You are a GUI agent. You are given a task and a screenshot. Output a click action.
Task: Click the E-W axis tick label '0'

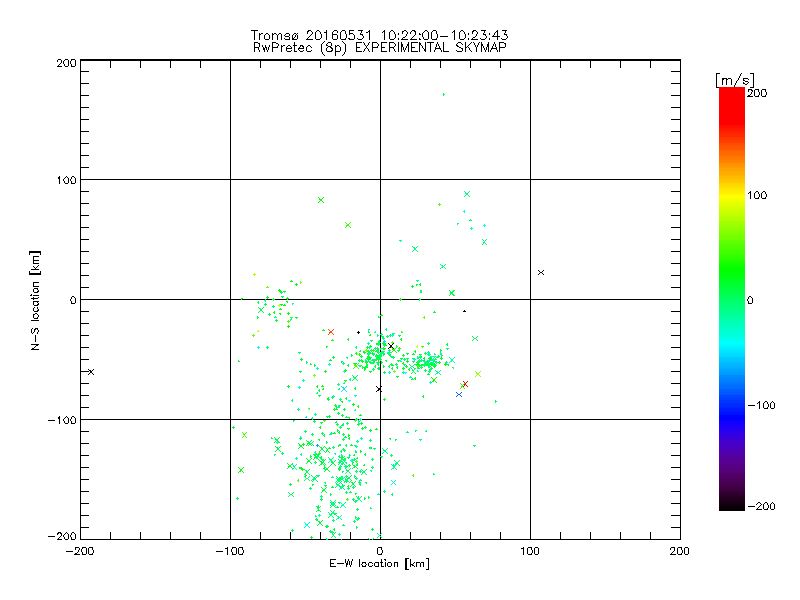[x=380, y=551]
